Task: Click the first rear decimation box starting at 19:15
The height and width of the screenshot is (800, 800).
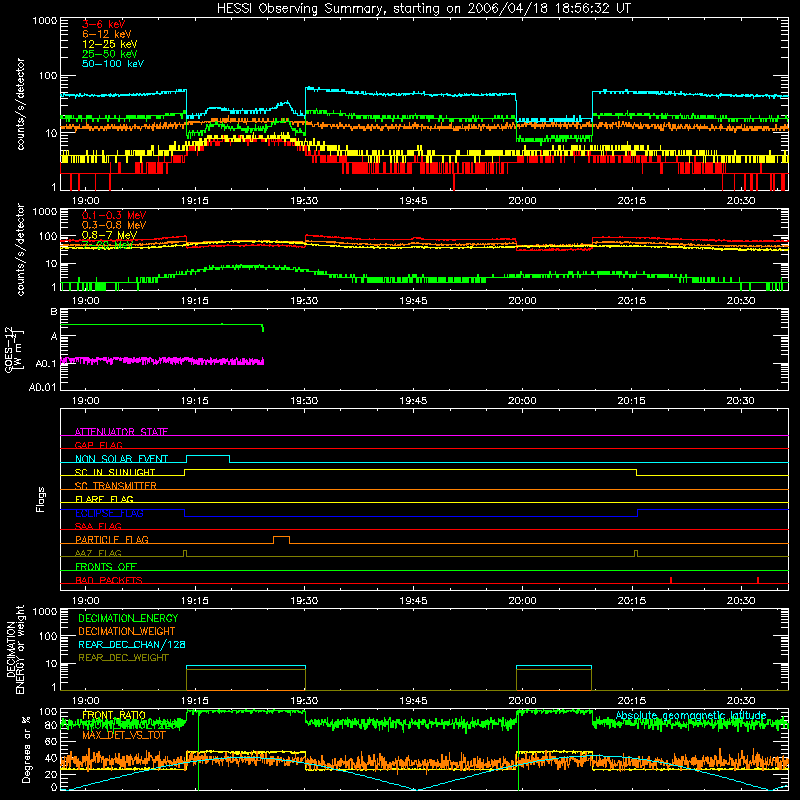Action: [x=246, y=678]
